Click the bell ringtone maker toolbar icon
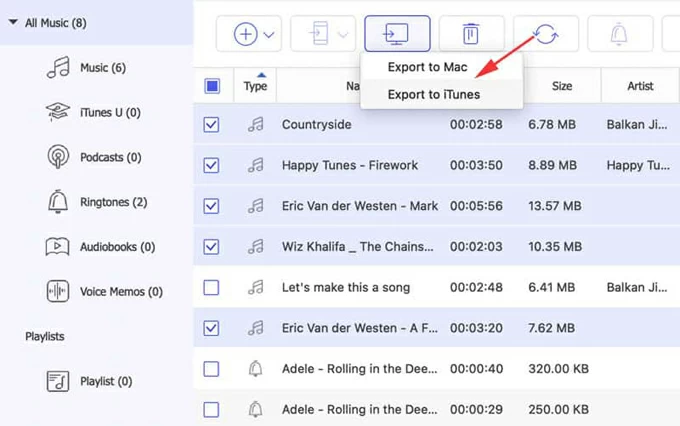 (x=618, y=34)
